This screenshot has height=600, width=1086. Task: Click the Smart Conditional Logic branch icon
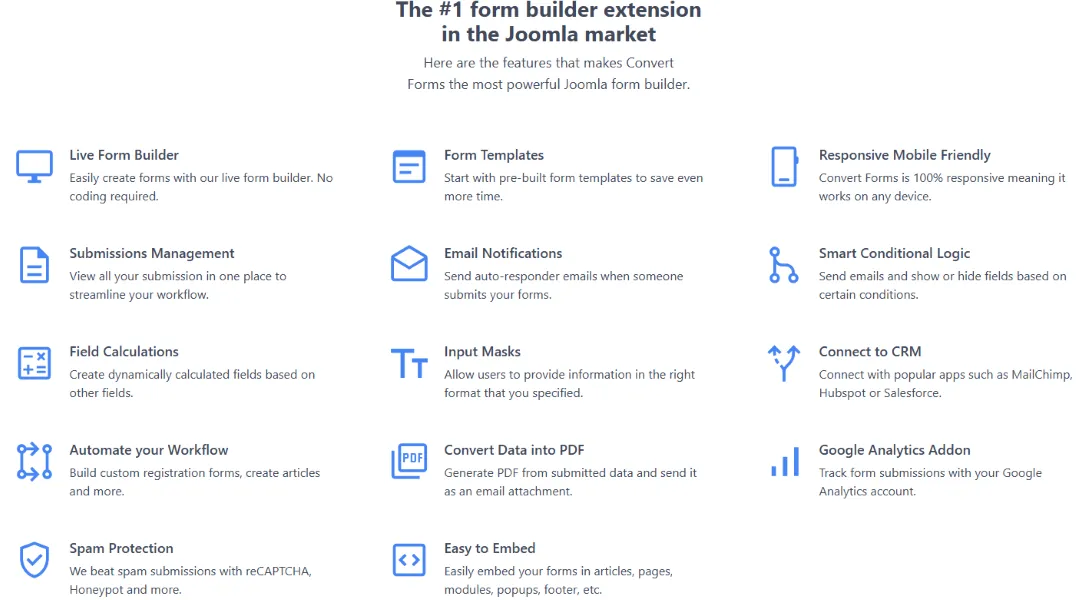[784, 264]
